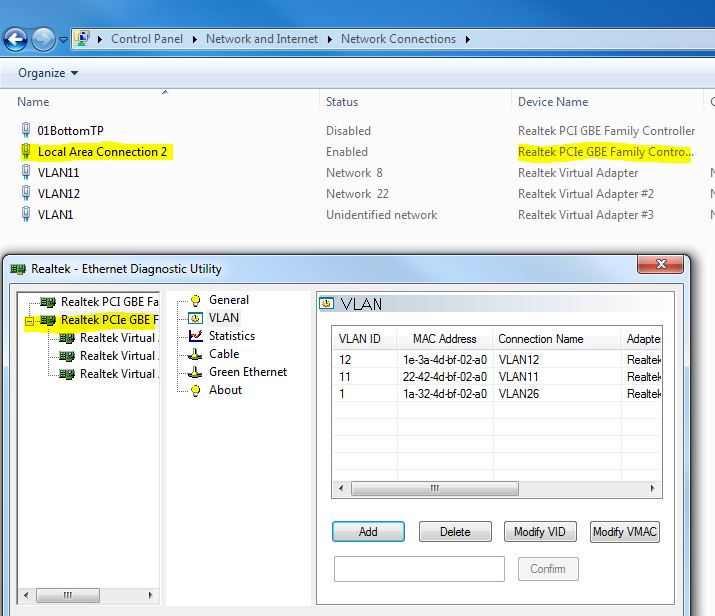Screen dimensions: 715x616
Task: Click third Realtek Virtual card icon
Action: click(x=67, y=374)
